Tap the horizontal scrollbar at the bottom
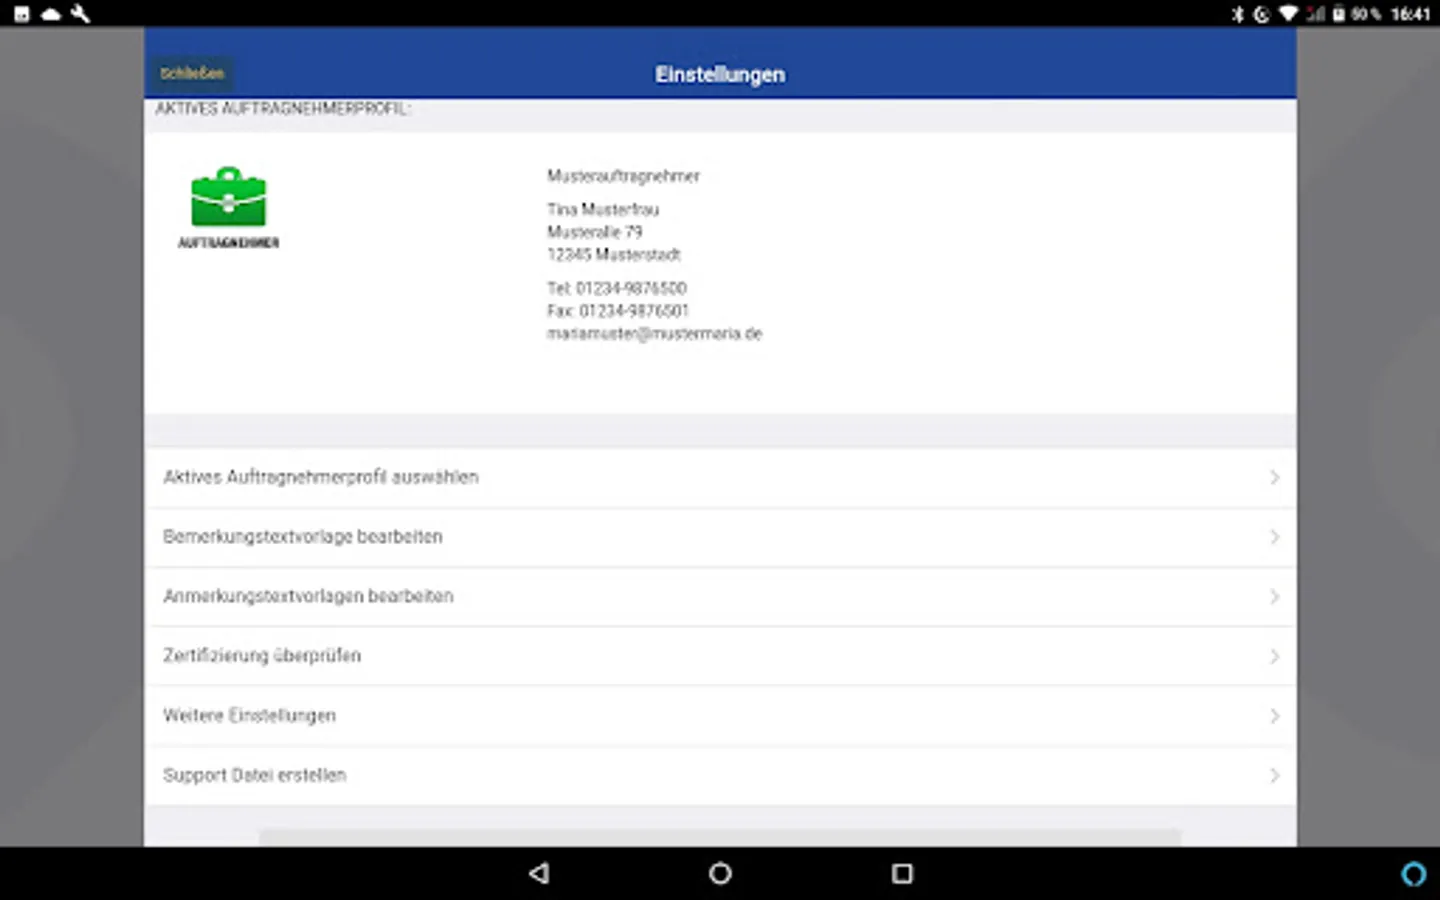 coord(720,837)
